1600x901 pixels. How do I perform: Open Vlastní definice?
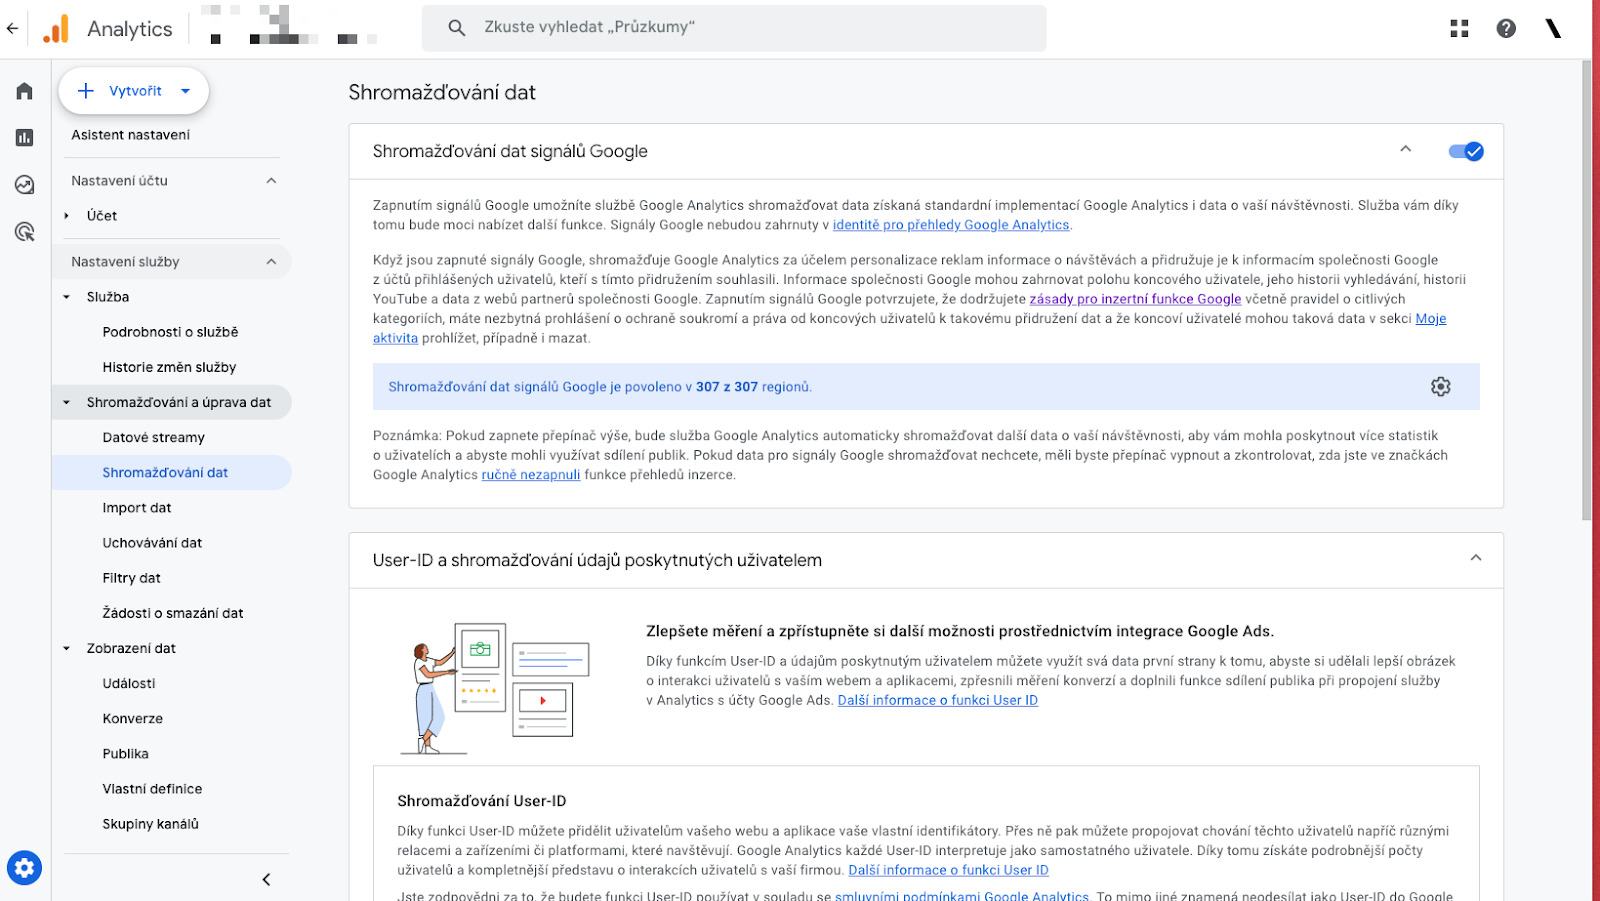click(x=152, y=789)
